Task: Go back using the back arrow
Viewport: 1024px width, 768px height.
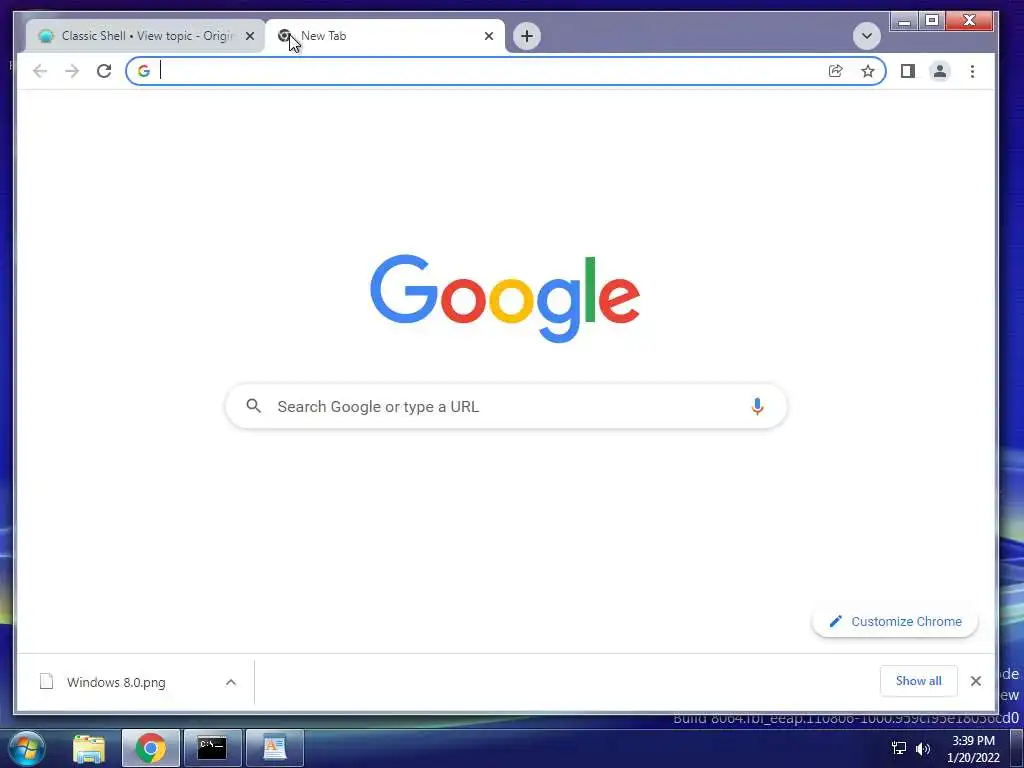Action: coord(40,71)
